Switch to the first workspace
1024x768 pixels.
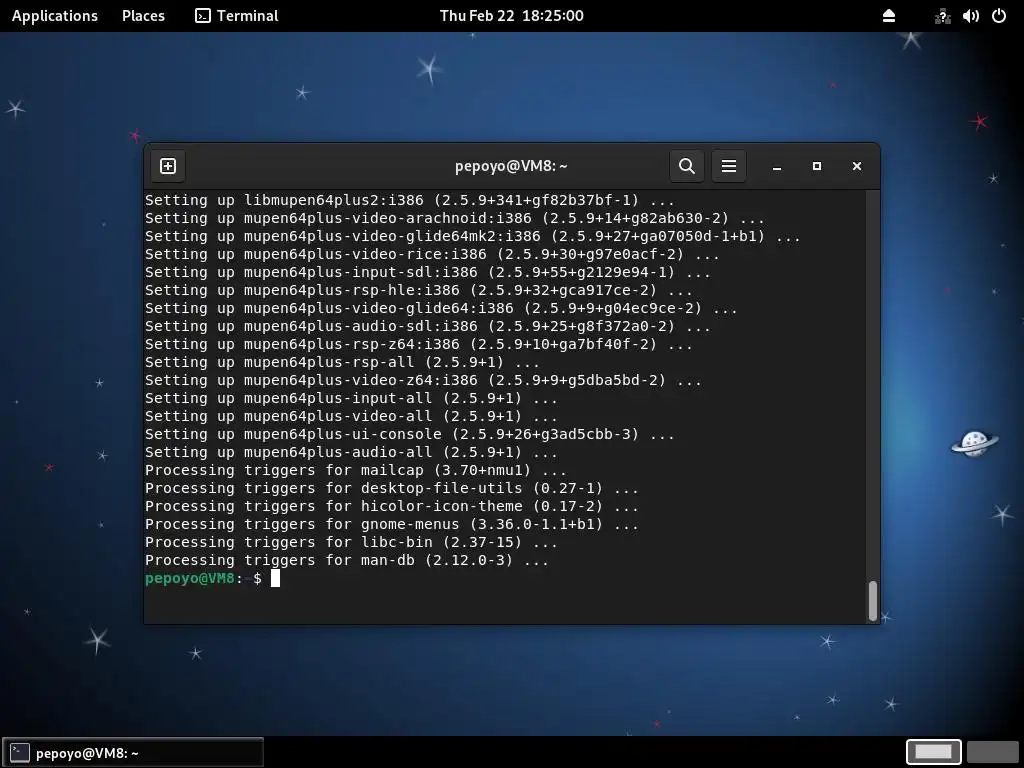(933, 752)
